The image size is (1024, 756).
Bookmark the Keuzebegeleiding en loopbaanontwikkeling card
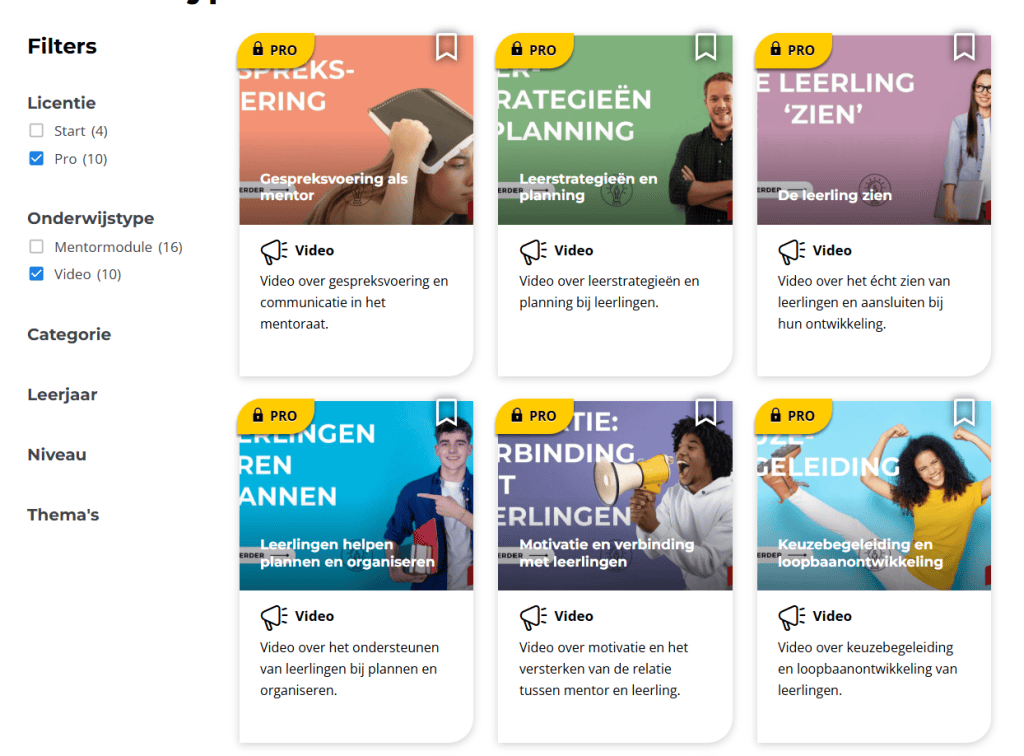pyautogui.click(x=964, y=412)
